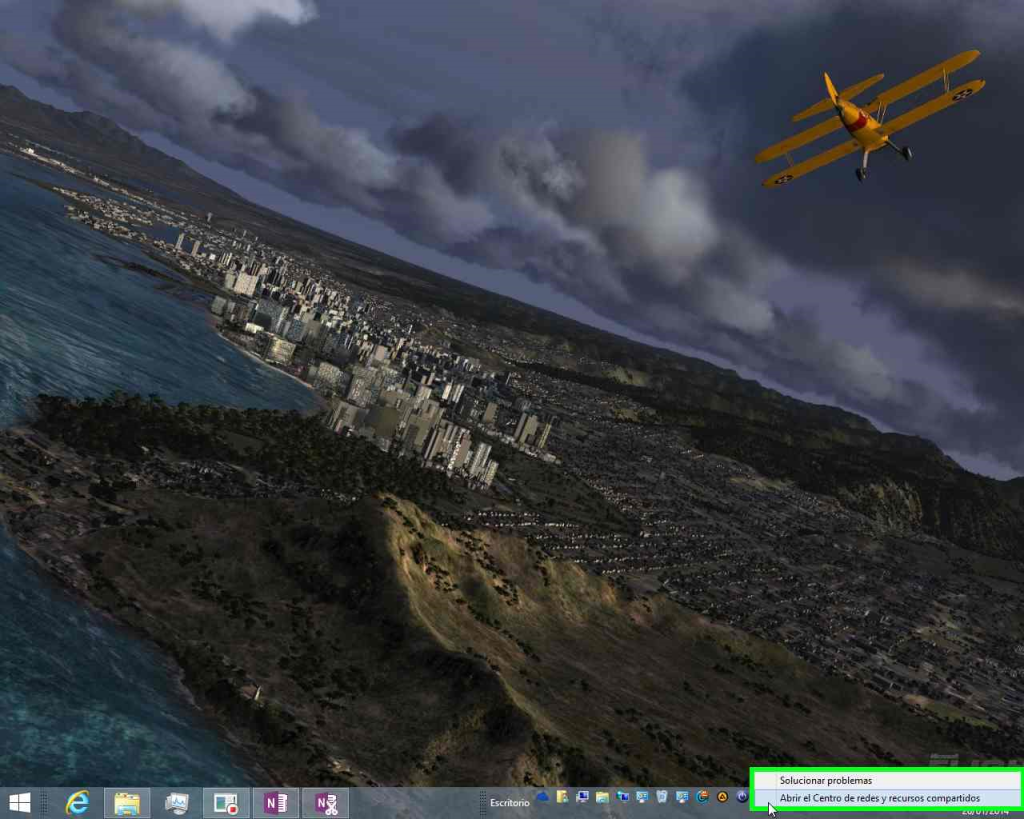The width and height of the screenshot is (1024, 819).
Task: Click the Escritorio toolbar label
Action: click(509, 803)
